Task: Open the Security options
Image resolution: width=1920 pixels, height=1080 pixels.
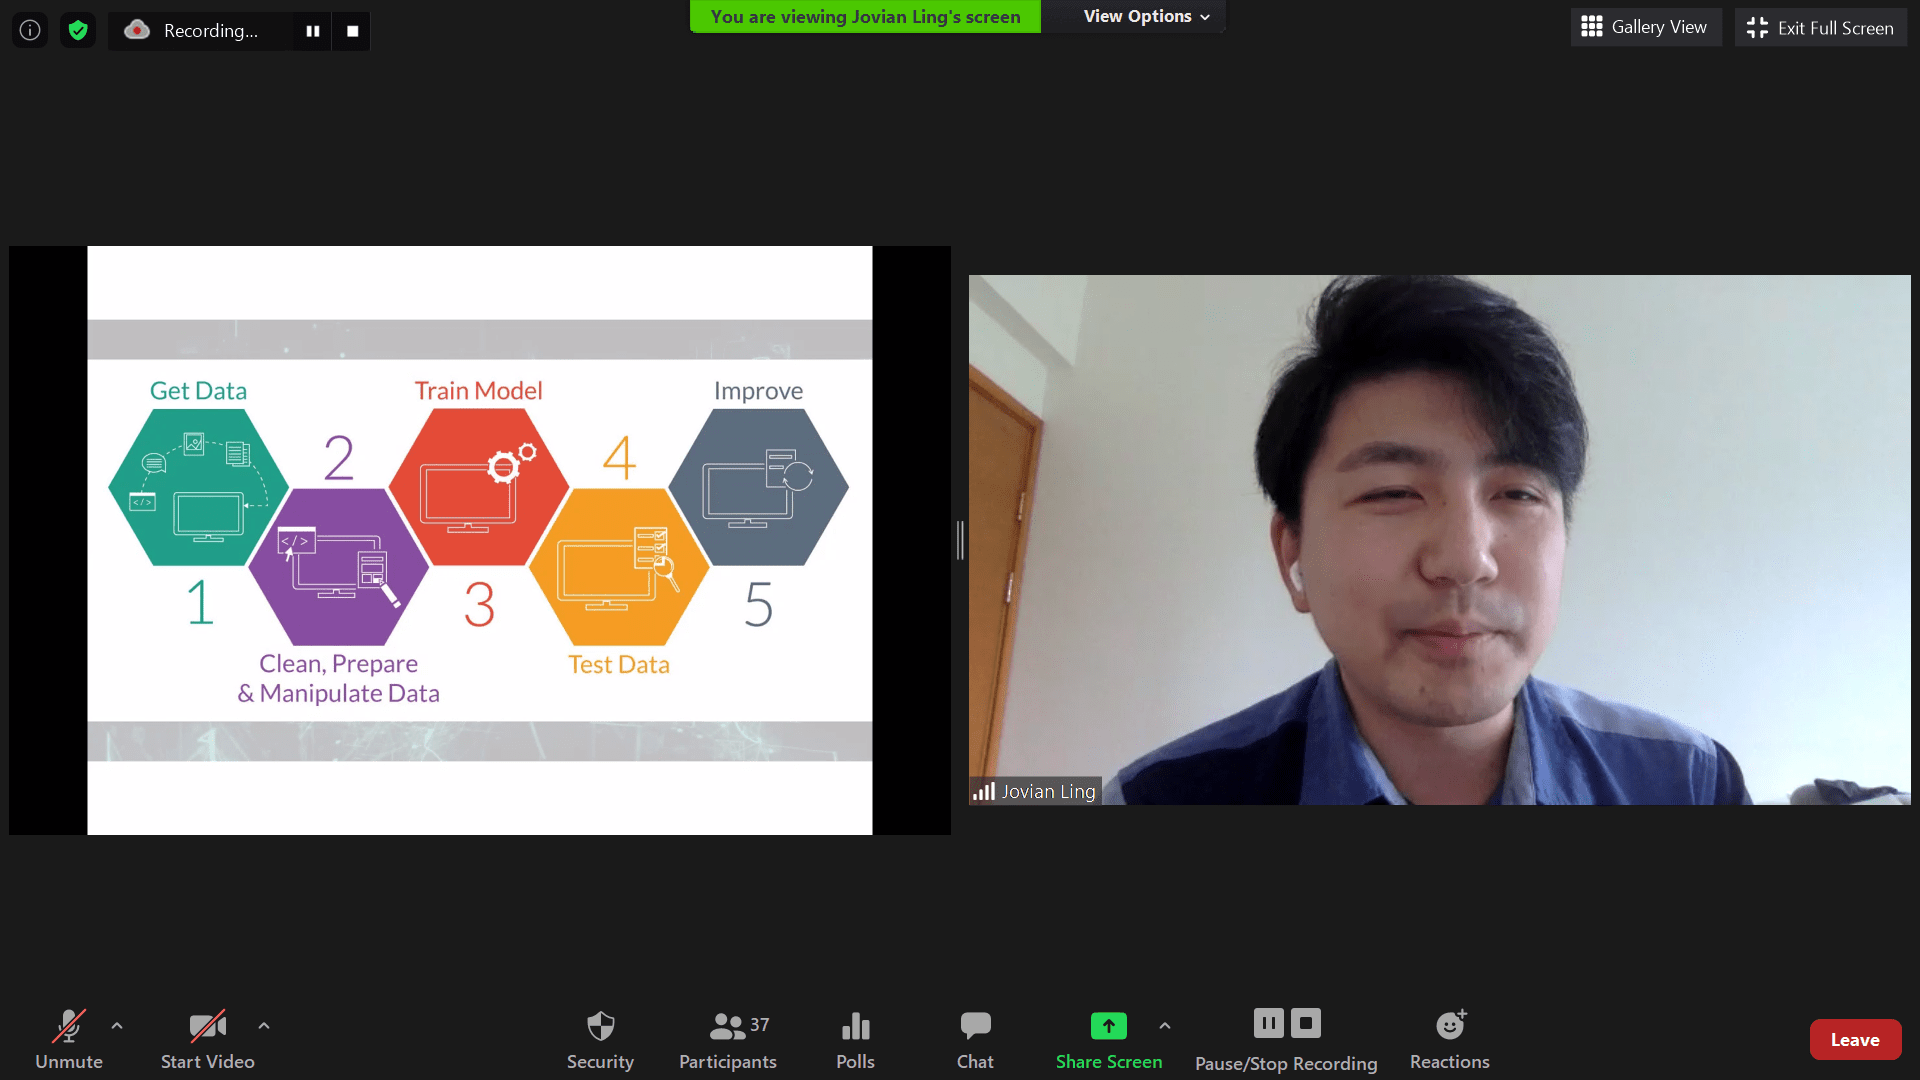Action: [x=600, y=1040]
